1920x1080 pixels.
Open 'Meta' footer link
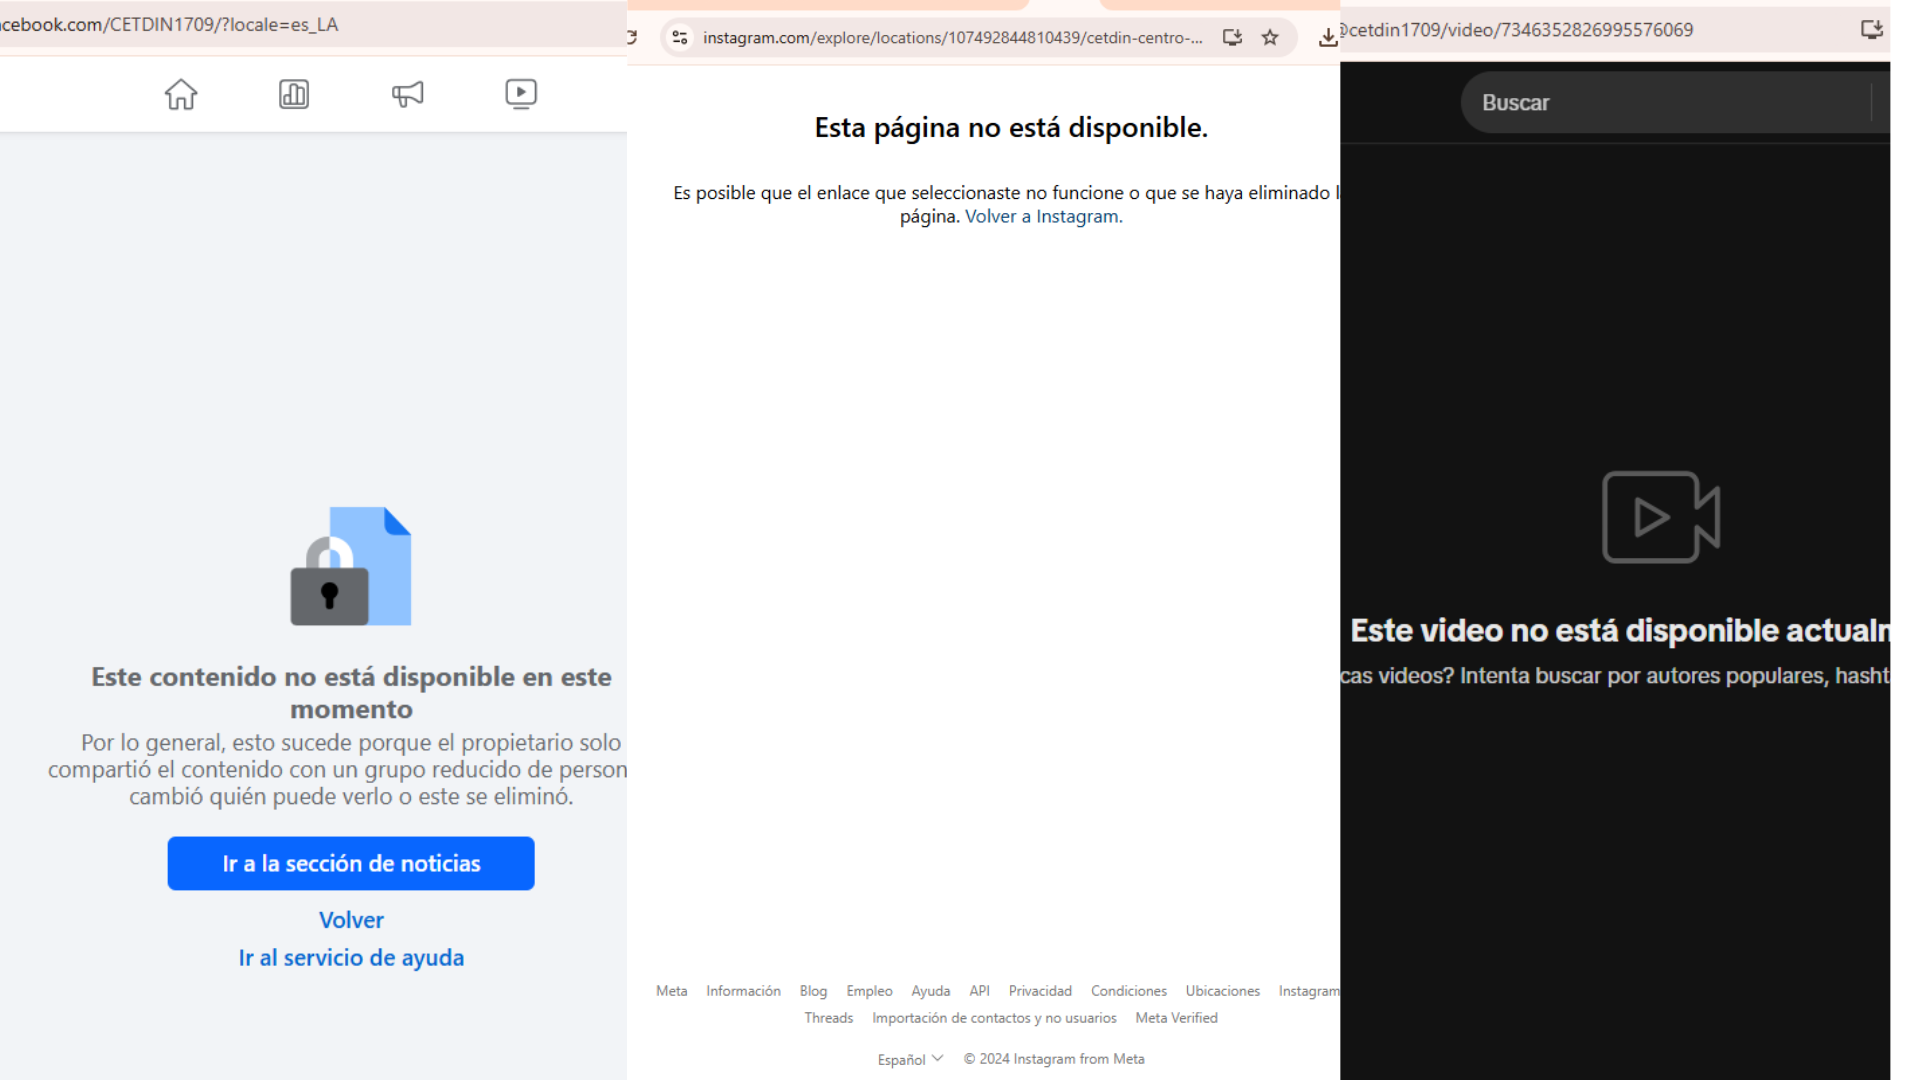coord(671,991)
